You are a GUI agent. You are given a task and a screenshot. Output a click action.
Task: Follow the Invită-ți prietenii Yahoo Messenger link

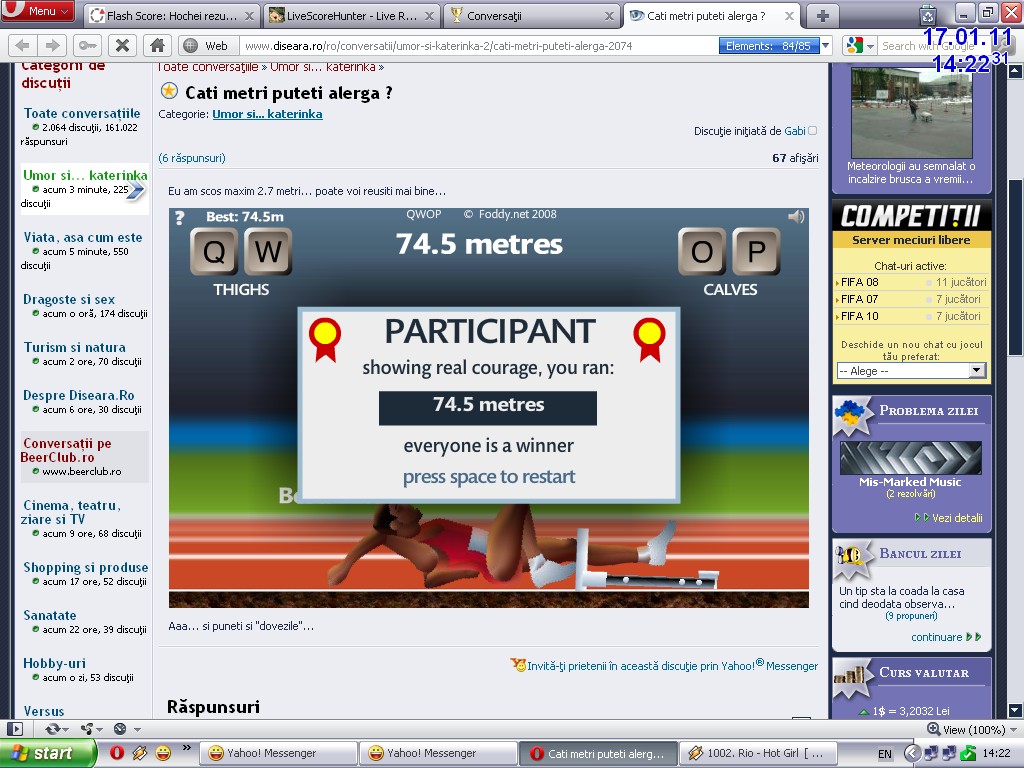tap(672, 665)
